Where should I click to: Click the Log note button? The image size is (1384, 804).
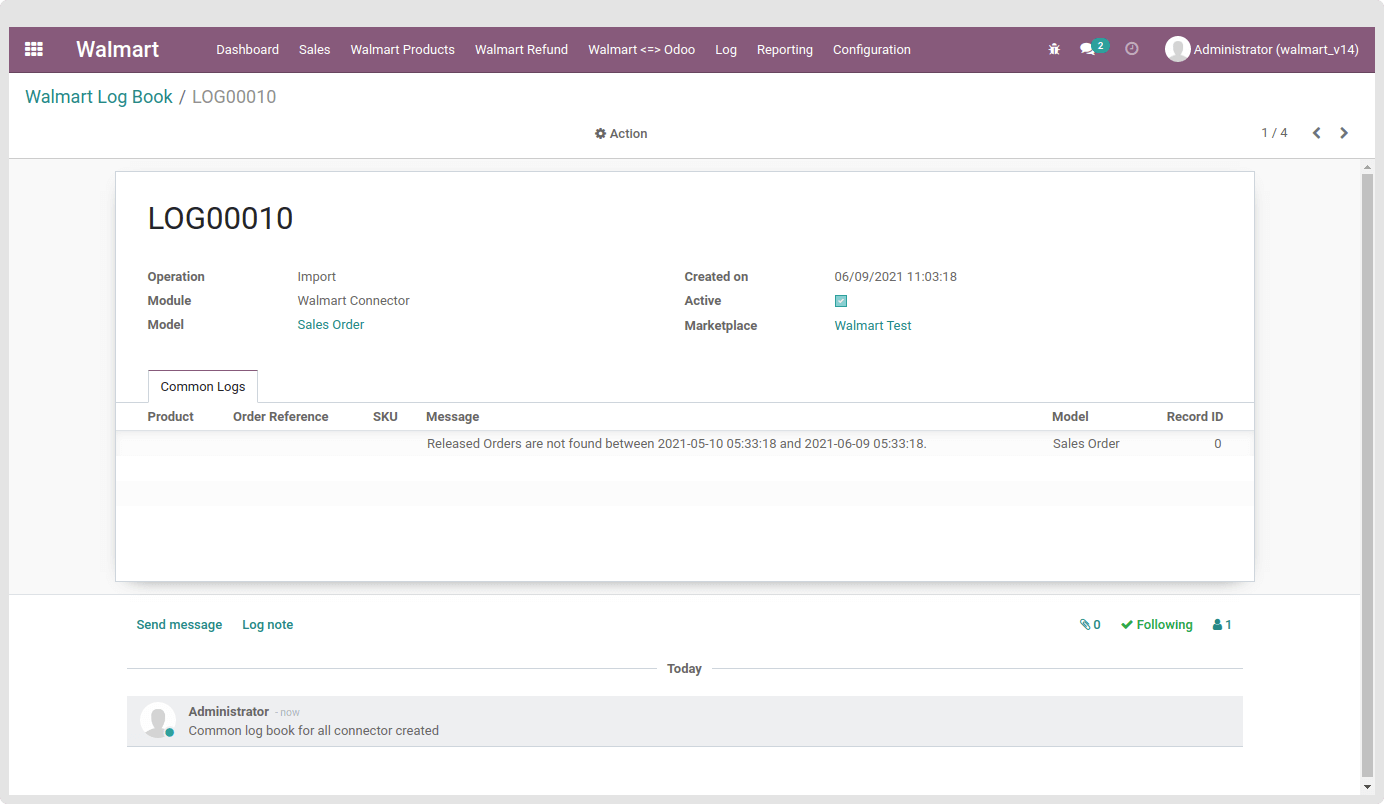(268, 625)
